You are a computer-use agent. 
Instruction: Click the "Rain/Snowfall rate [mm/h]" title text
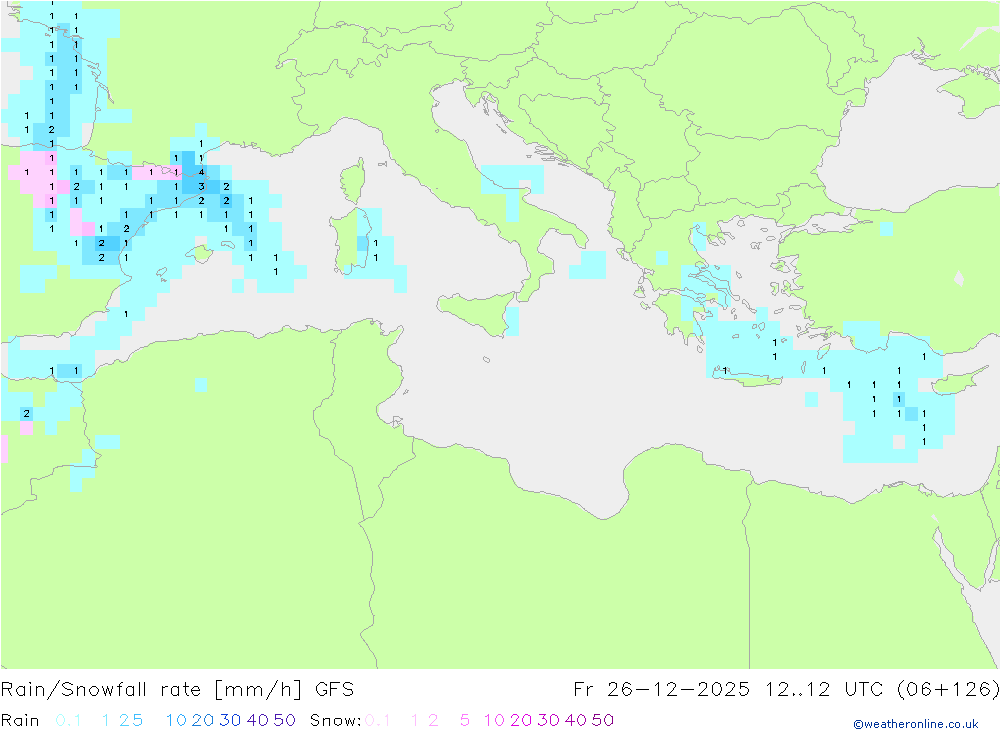[x=151, y=690]
